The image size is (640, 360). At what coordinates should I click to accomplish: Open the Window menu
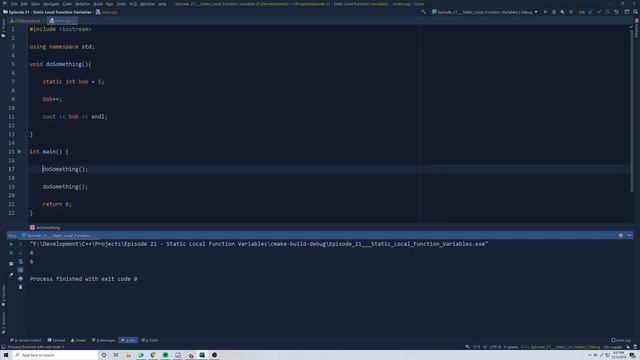(x=147, y=4)
